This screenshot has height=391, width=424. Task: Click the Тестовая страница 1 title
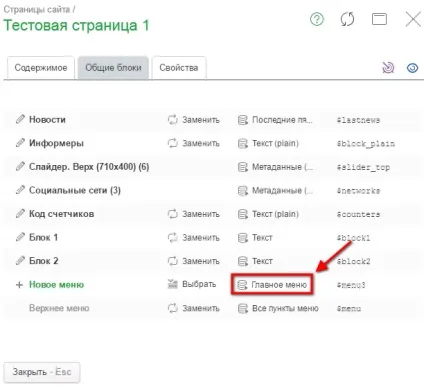[x=76, y=25]
